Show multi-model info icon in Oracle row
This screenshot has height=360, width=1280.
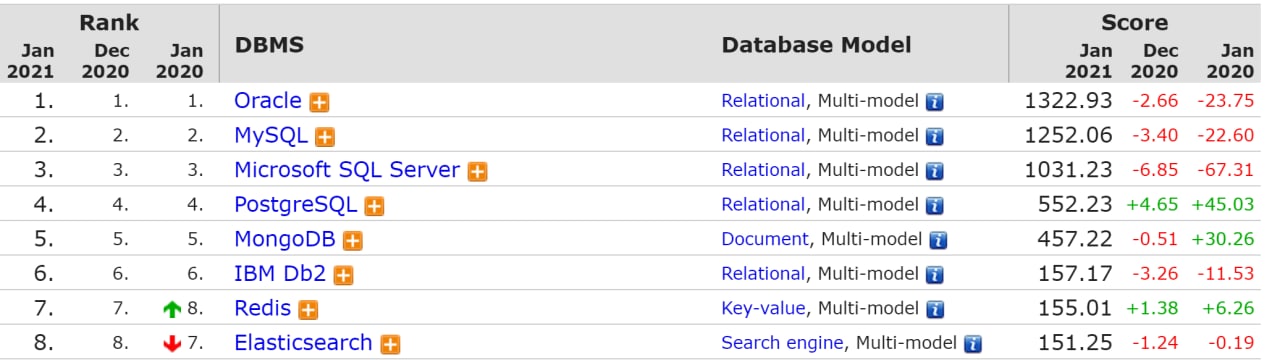pyautogui.click(x=935, y=102)
